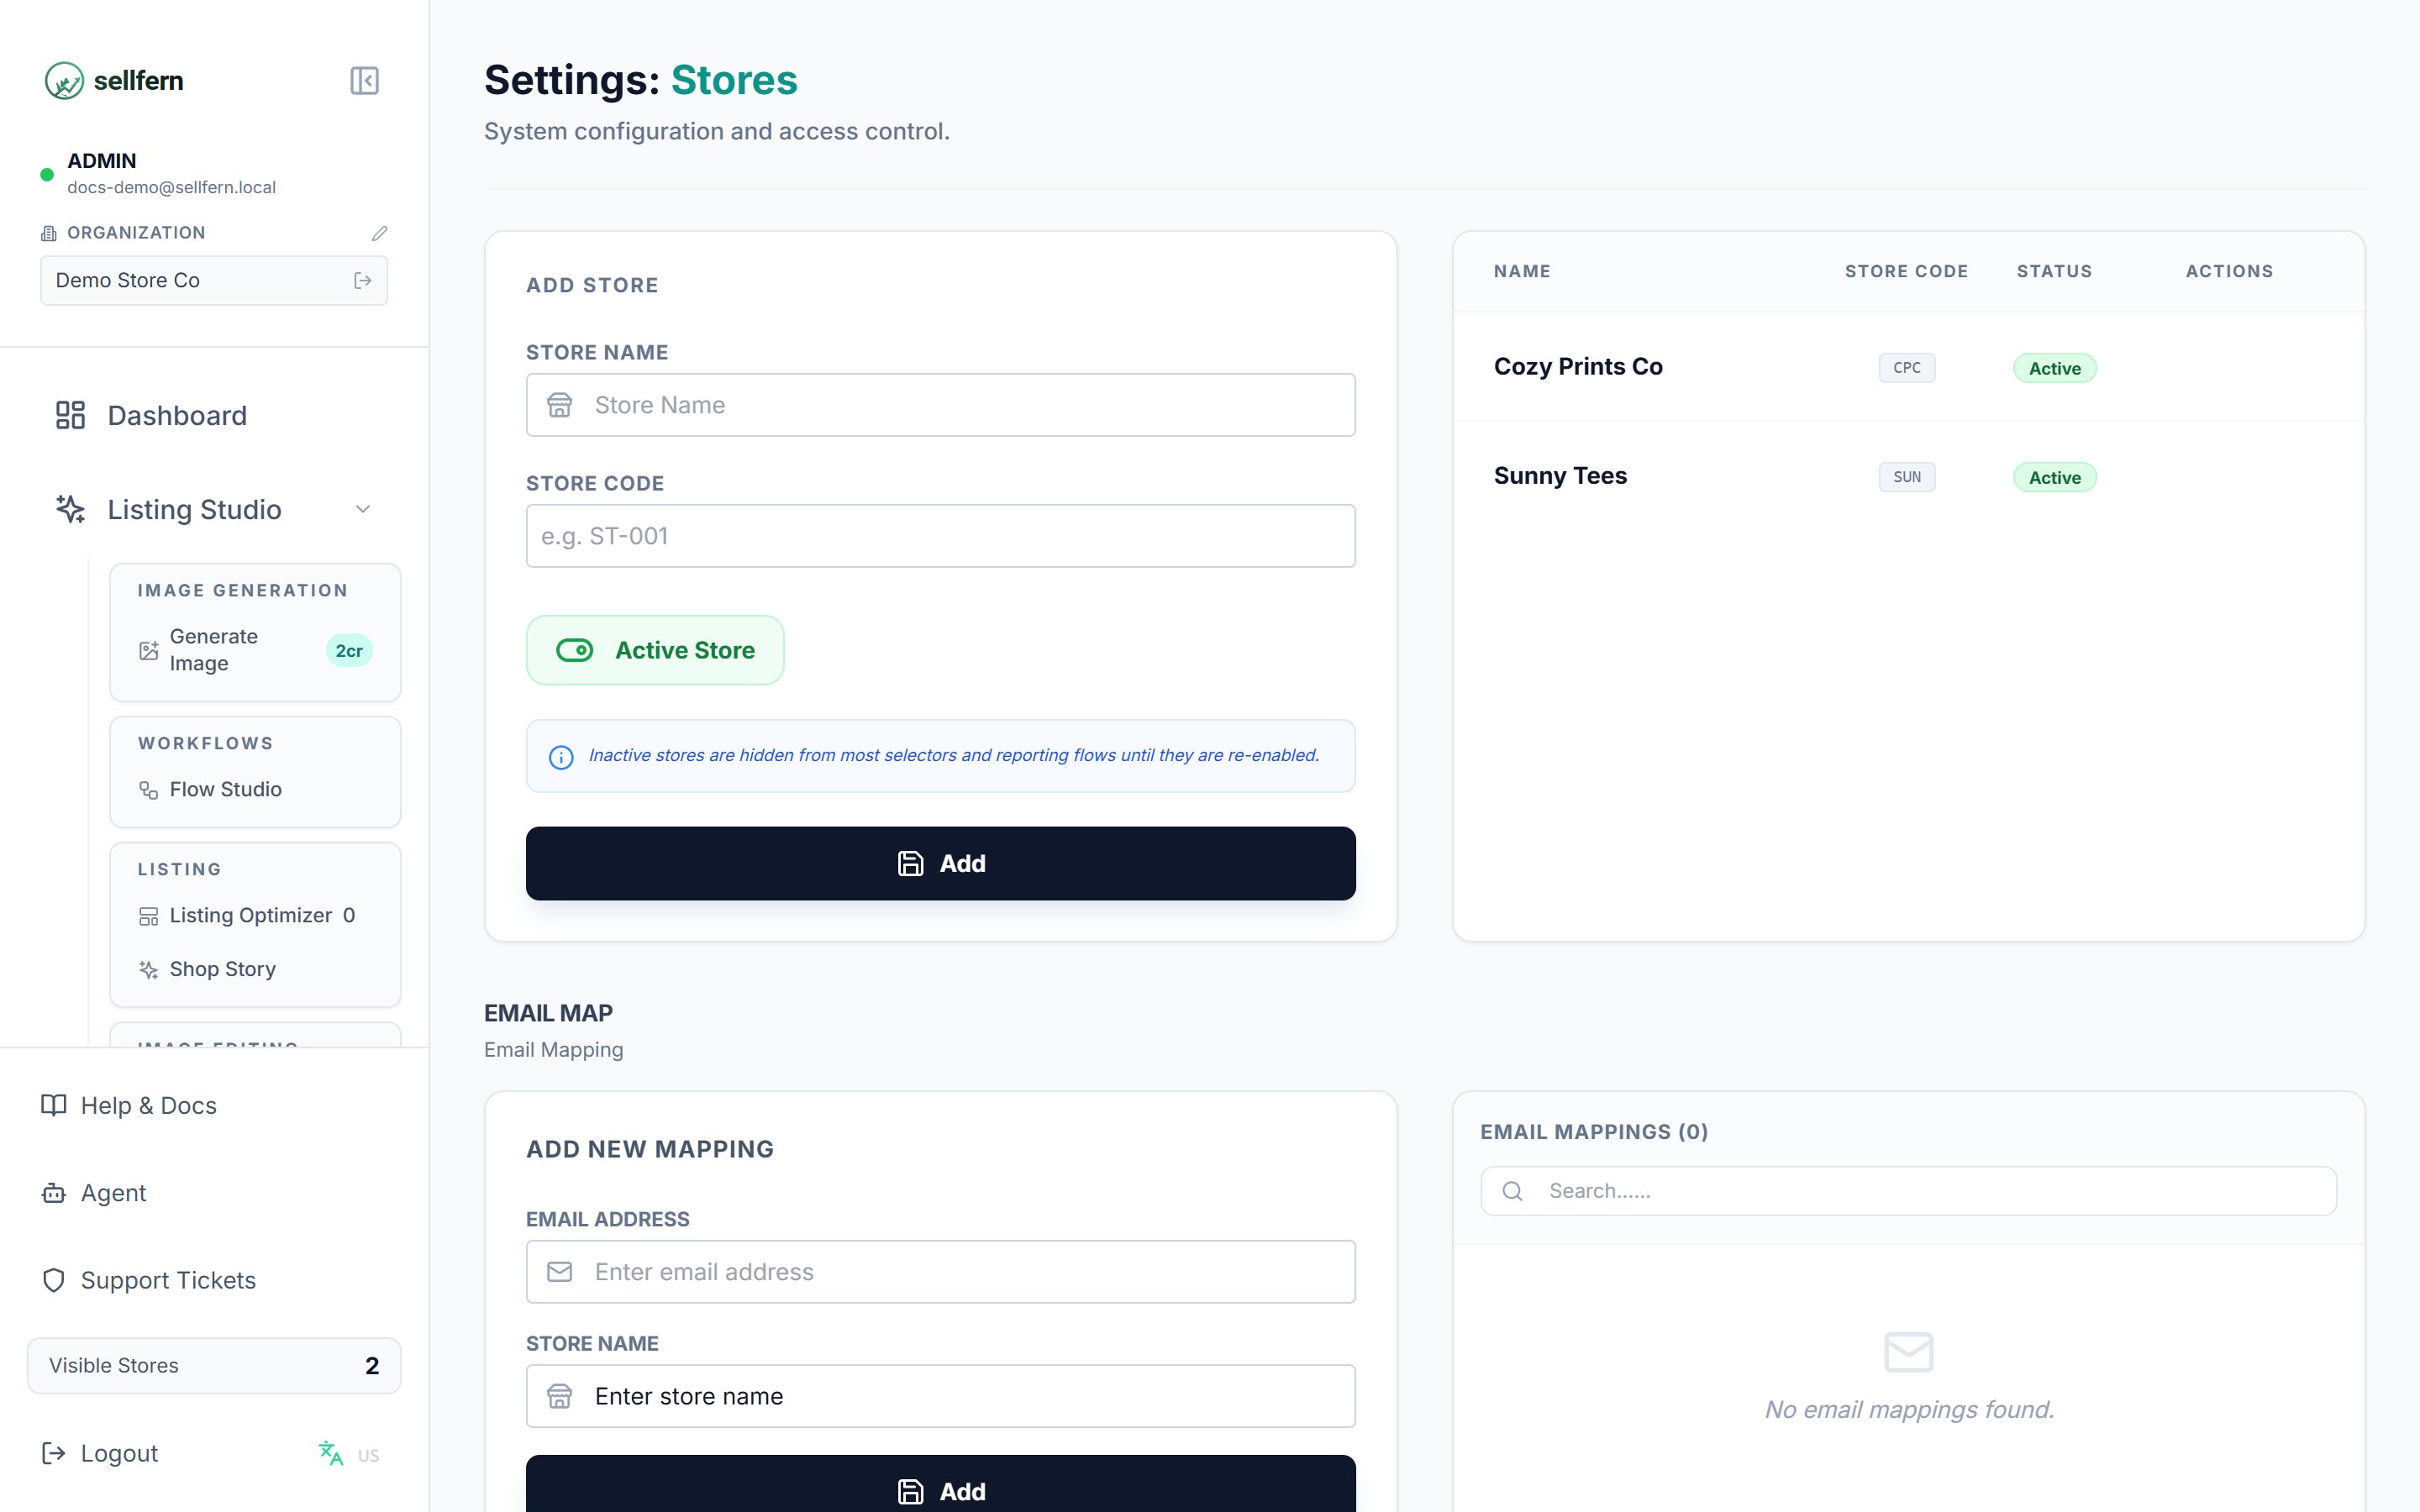
Task: Click the Email Address input field
Action: [x=941, y=1272]
